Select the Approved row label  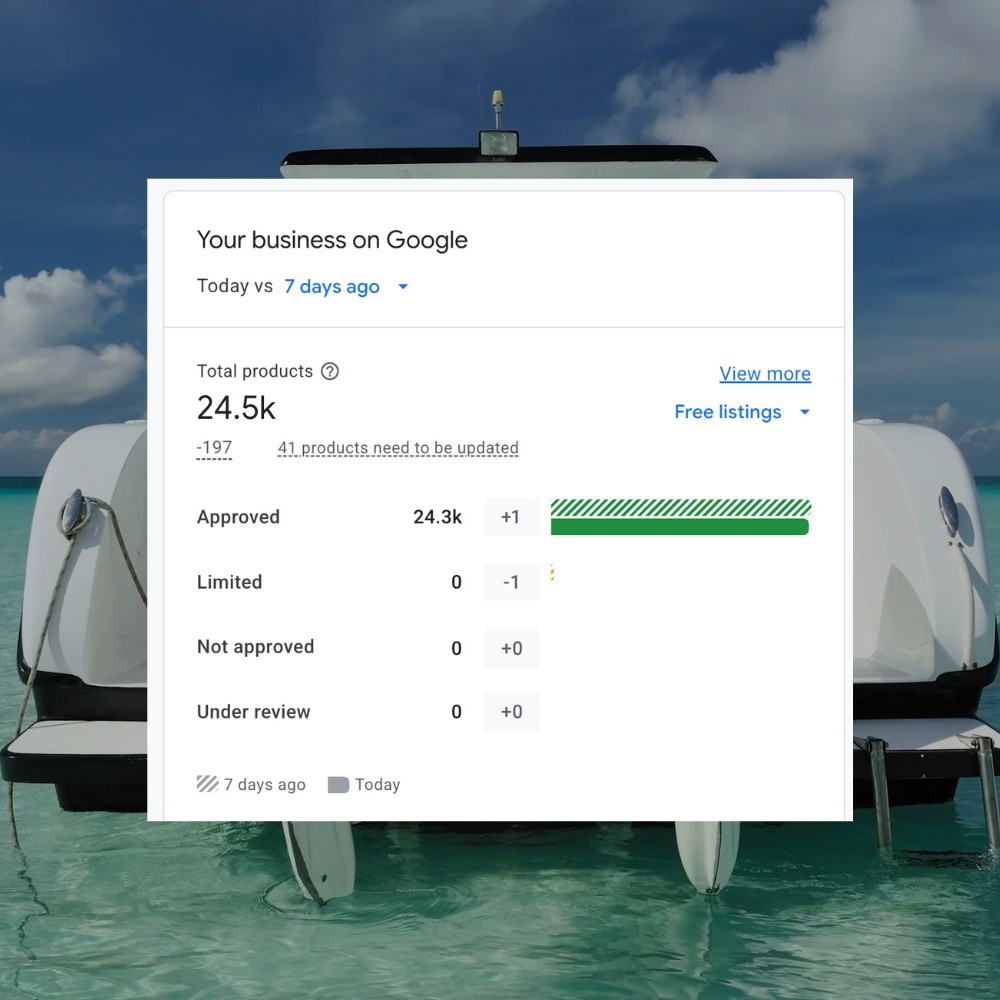point(239,517)
